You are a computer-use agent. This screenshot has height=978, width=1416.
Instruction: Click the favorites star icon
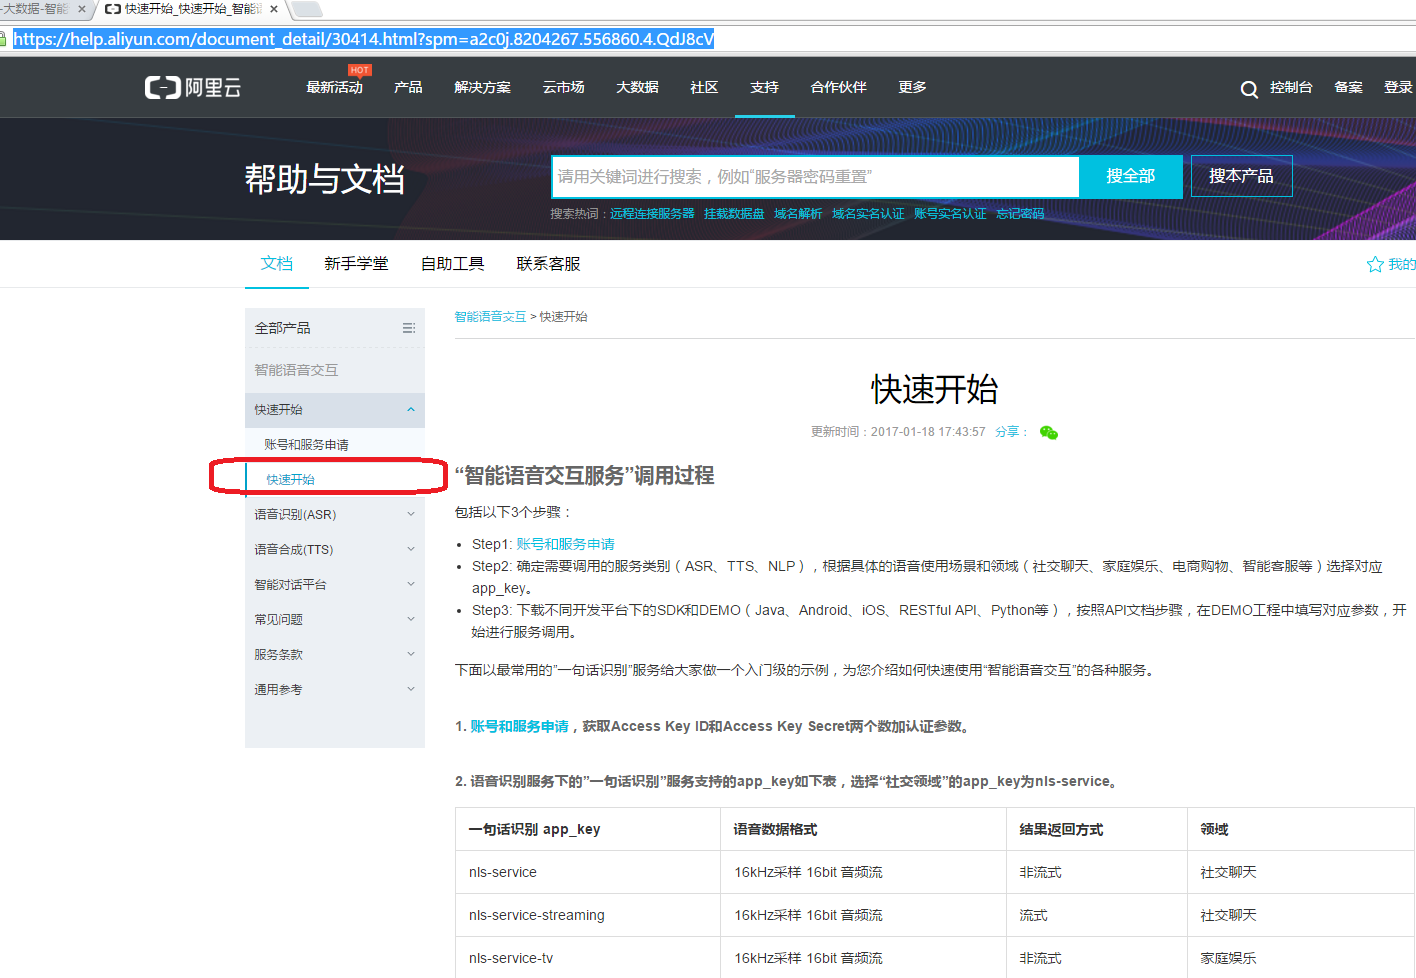coord(1375,264)
